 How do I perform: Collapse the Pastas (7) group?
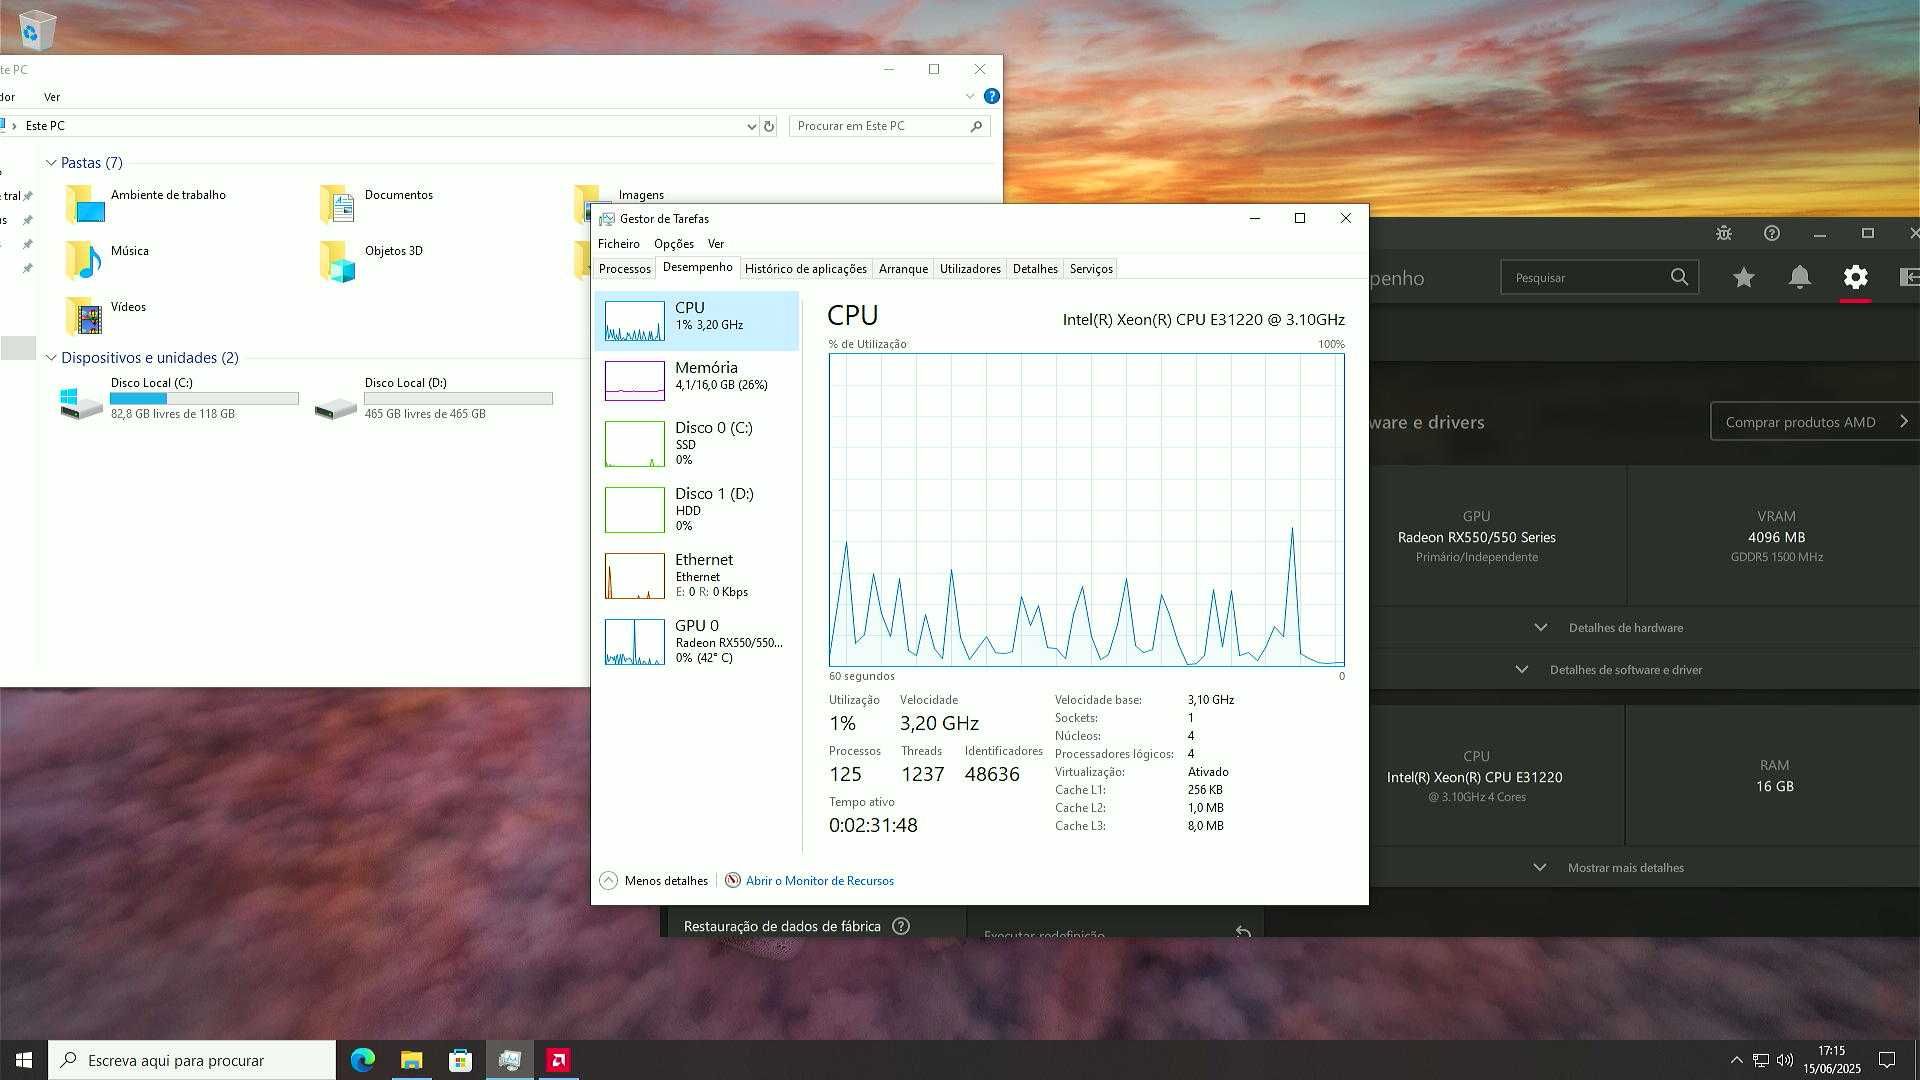pos(51,163)
